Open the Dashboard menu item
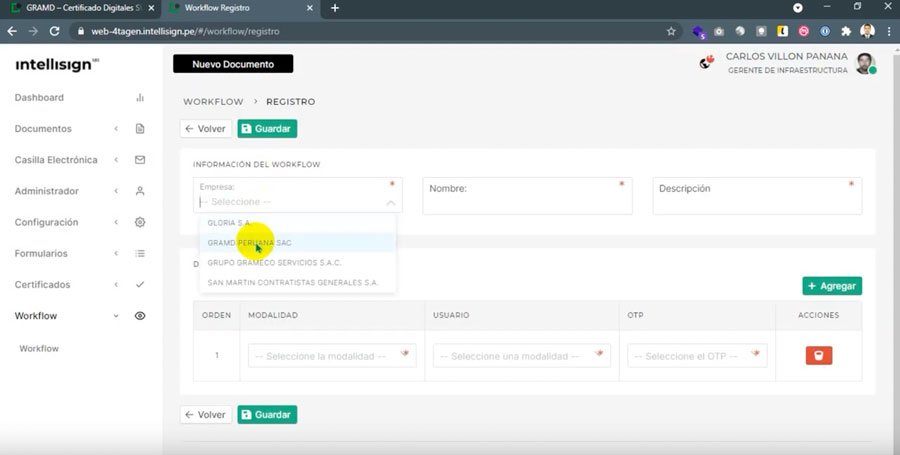This screenshot has width=900, height=455. [x=39, y=98]
